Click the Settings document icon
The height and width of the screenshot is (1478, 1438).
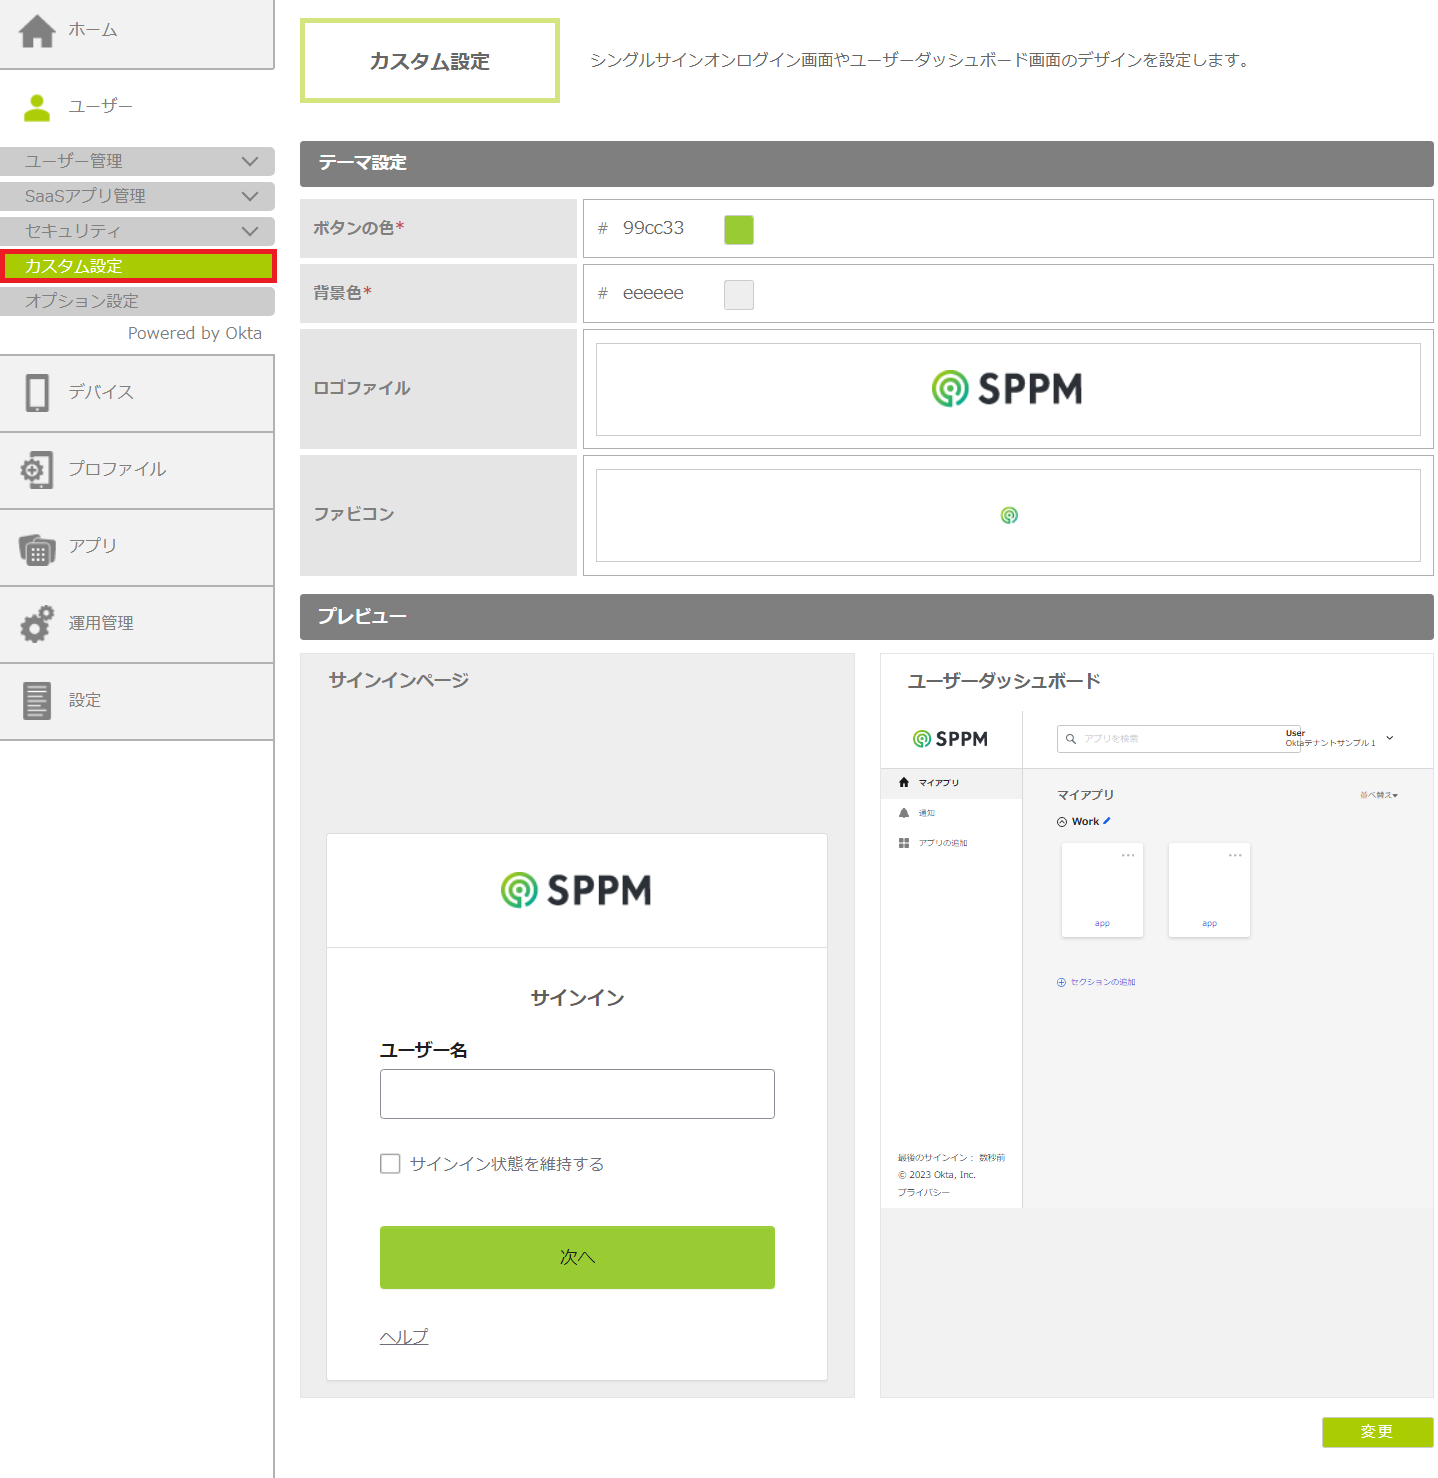[37, 701]
